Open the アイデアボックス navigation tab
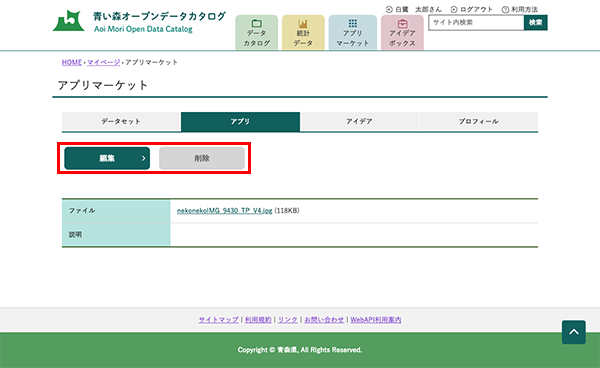600x368 pixels. pyautogui.click(x=402, y=33)
